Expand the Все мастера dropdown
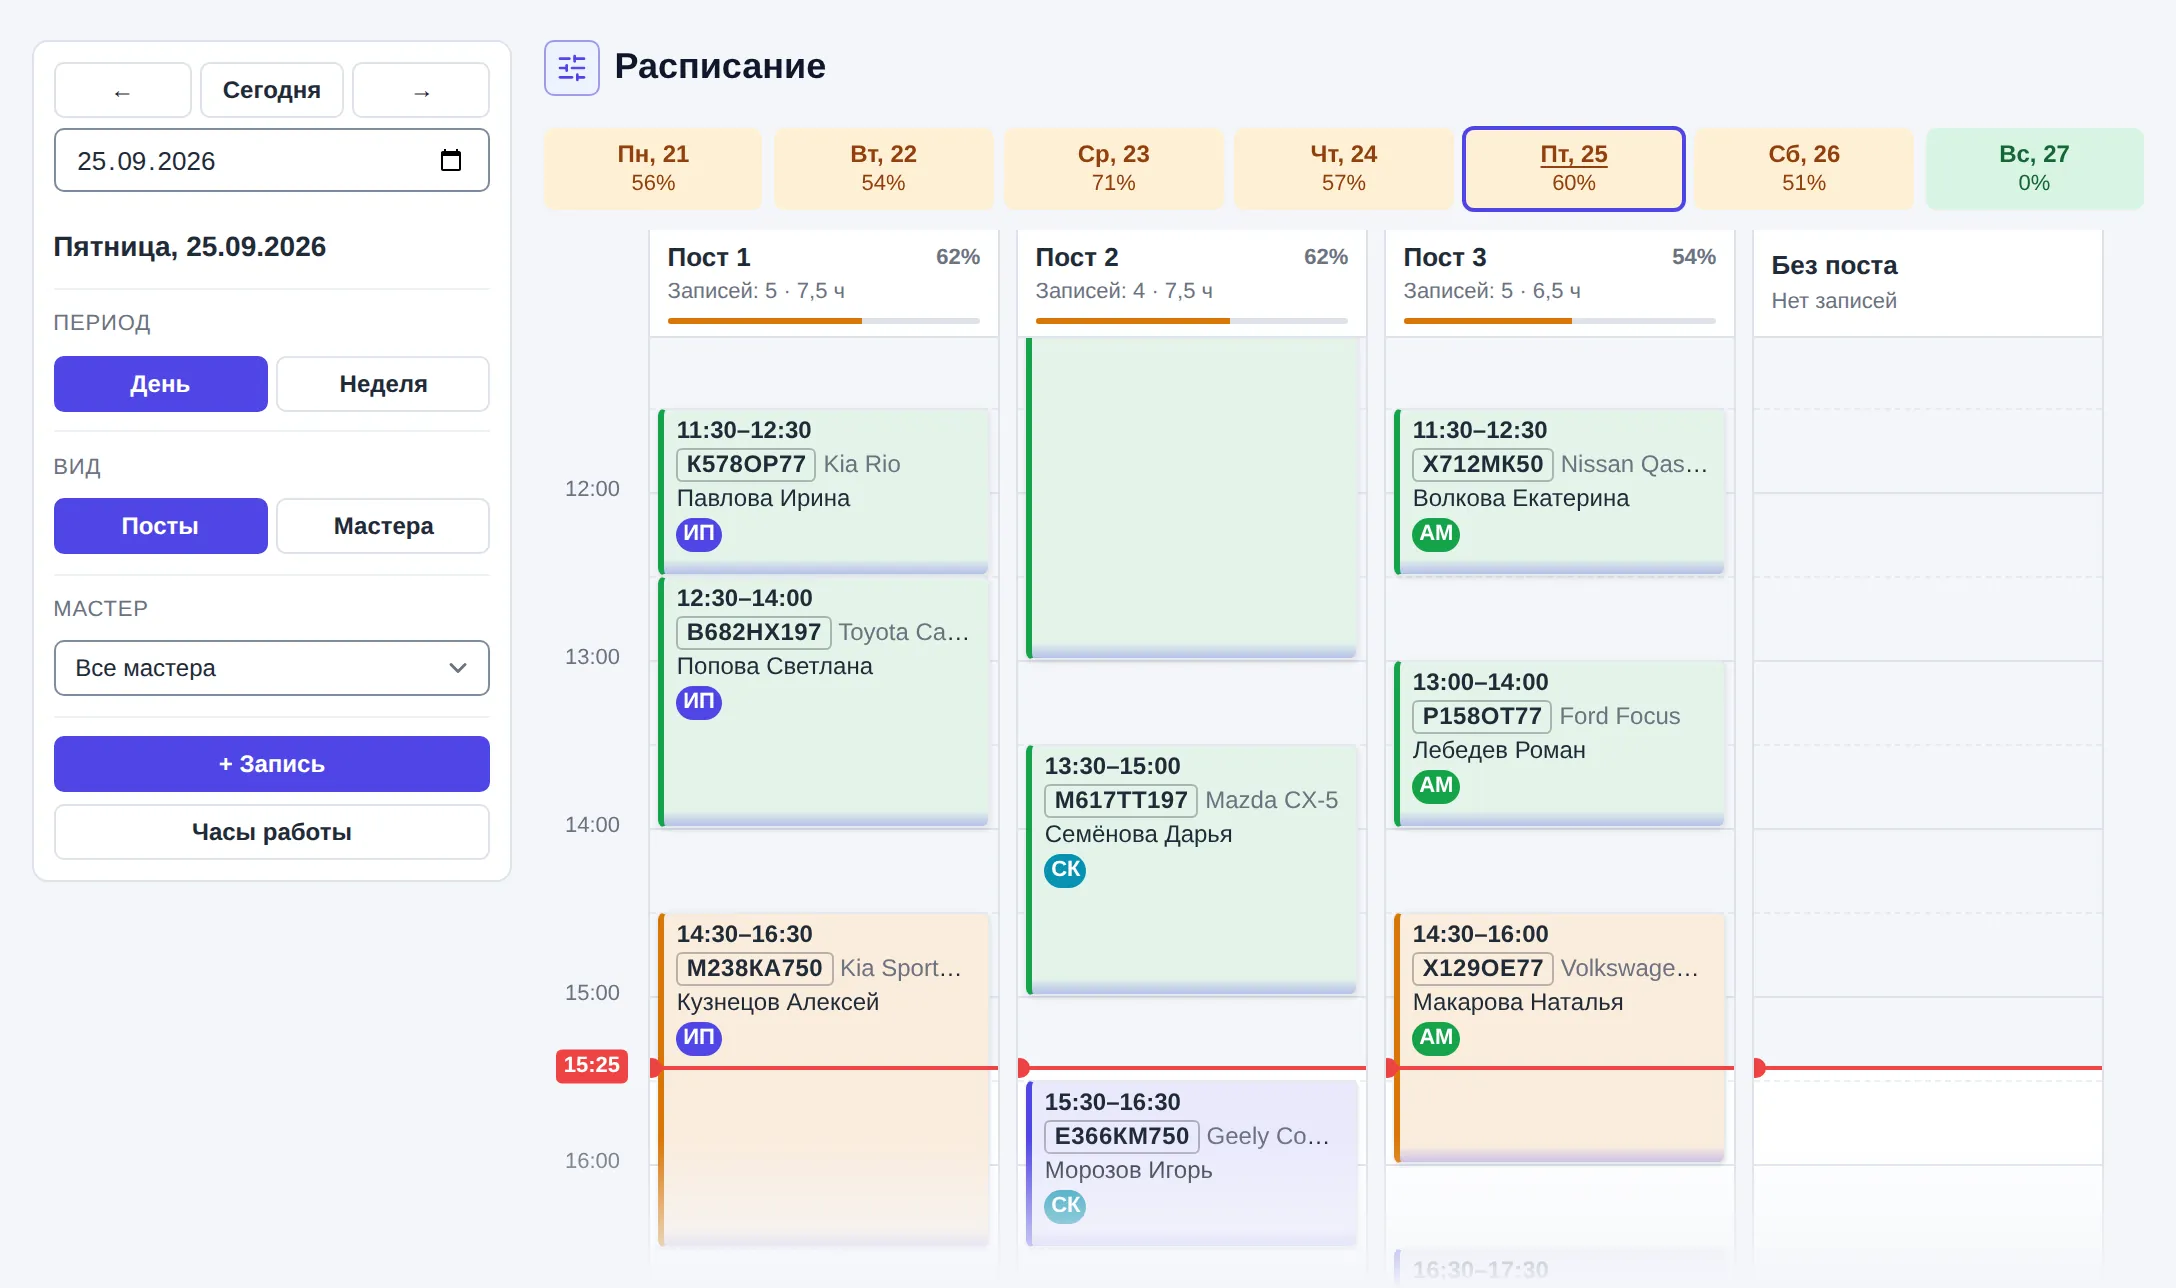Image resolution: width=2176 pixels, height=1288 pixels. coord(272,668)
